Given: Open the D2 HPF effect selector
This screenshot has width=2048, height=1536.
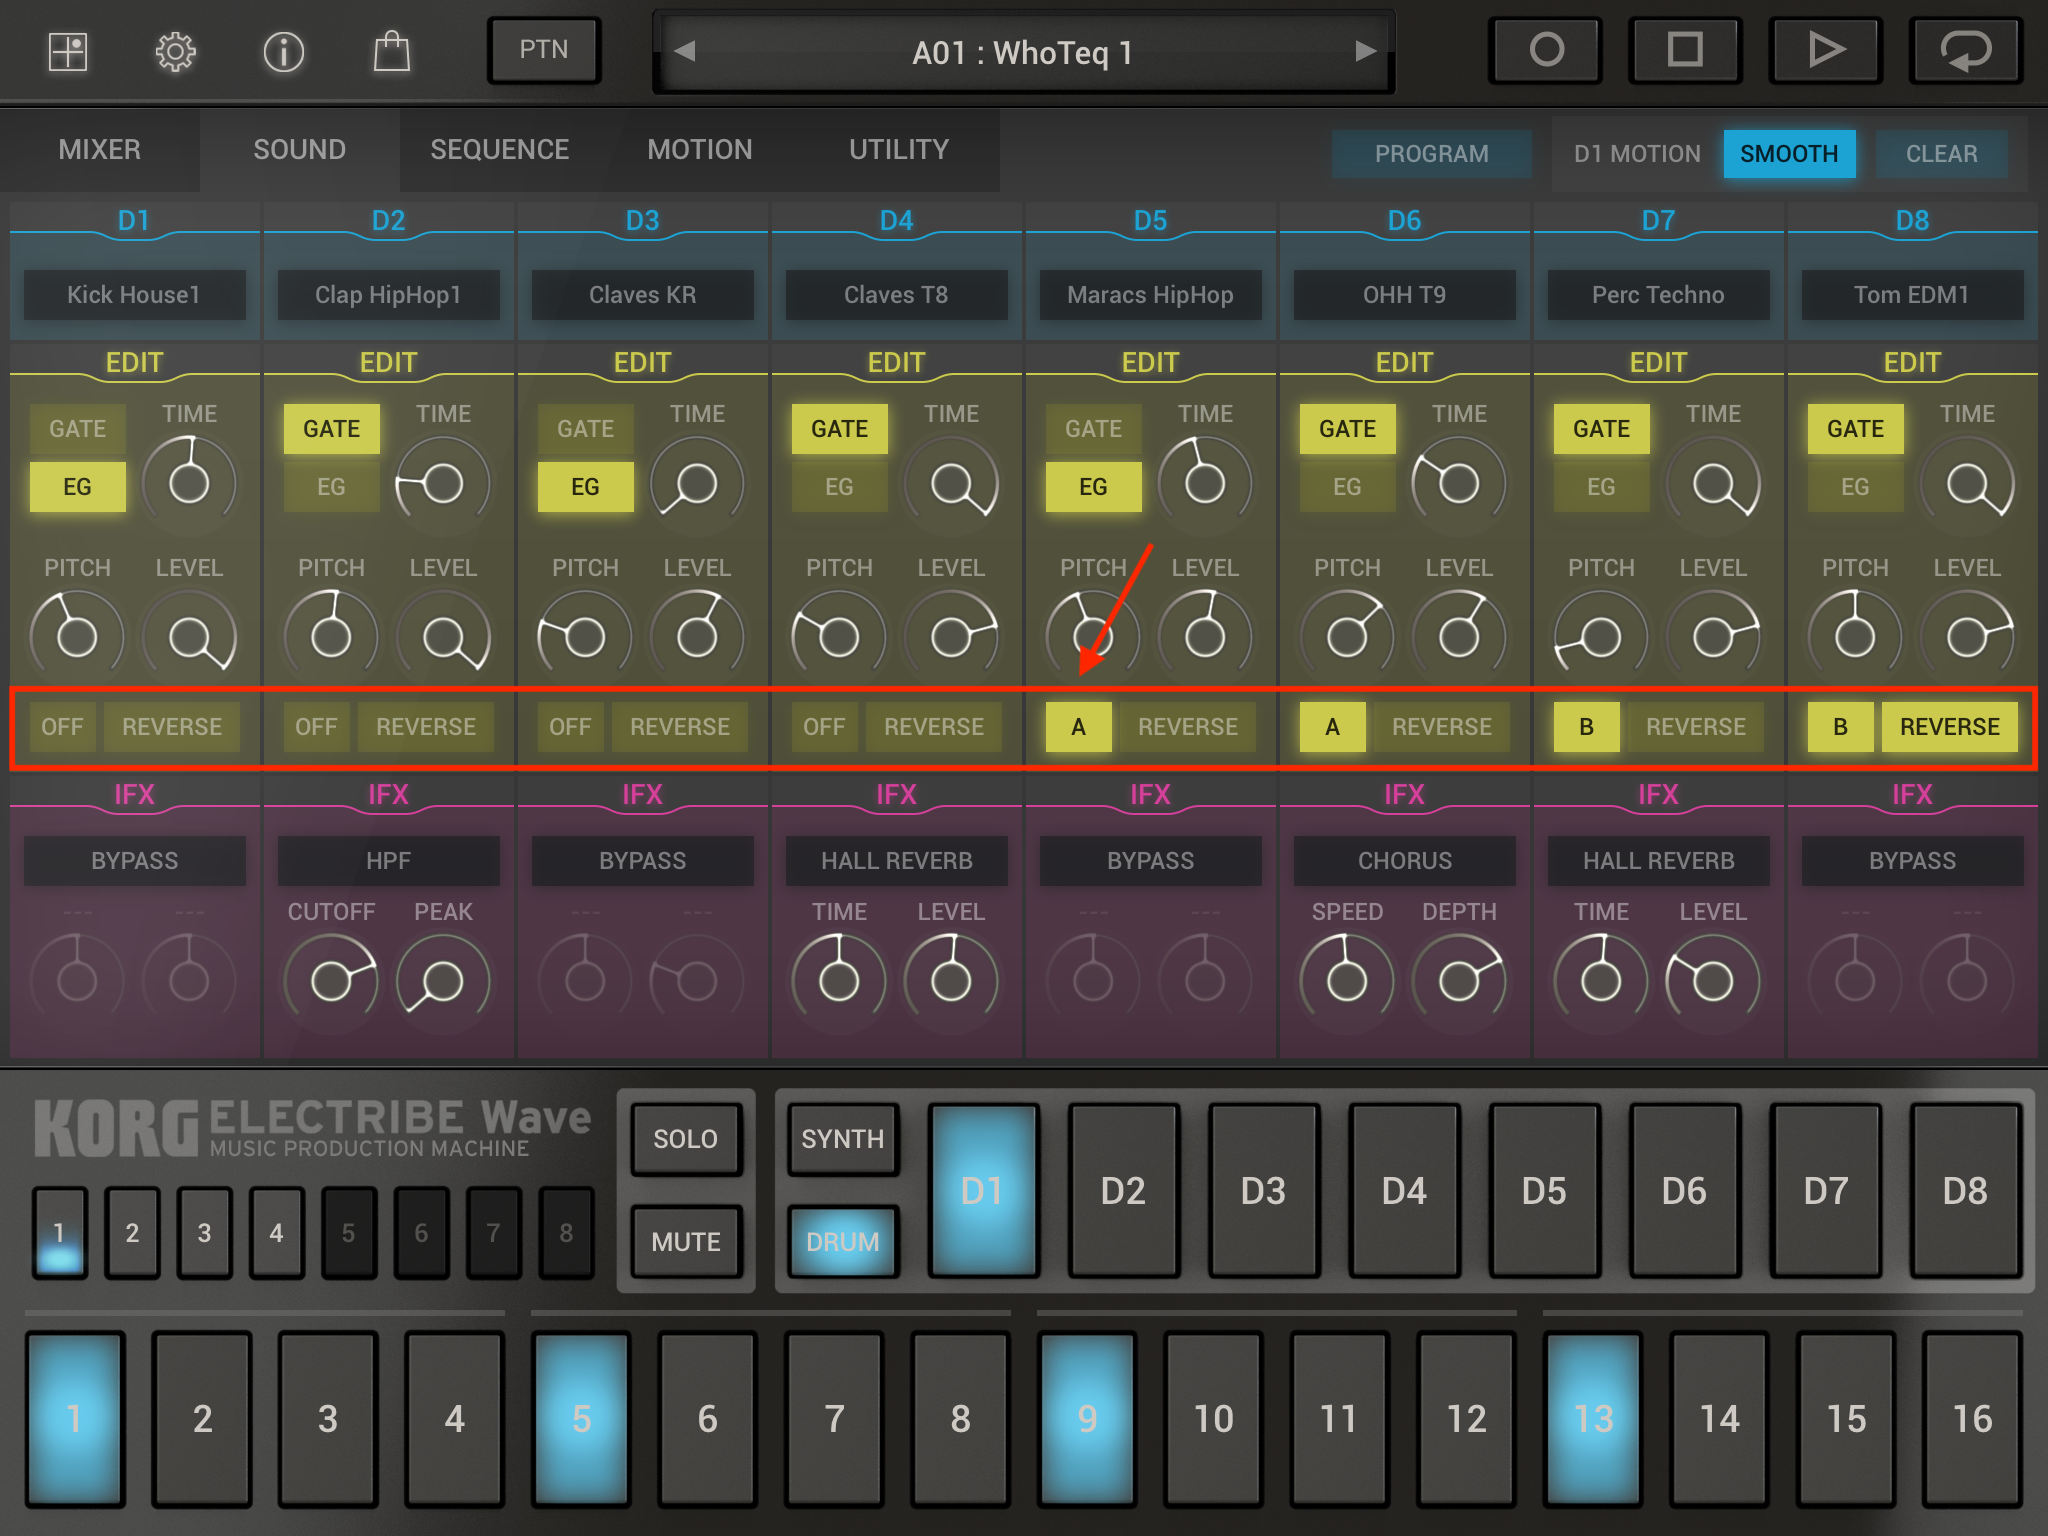Looking at the screenshot, I should coord(388,861).
